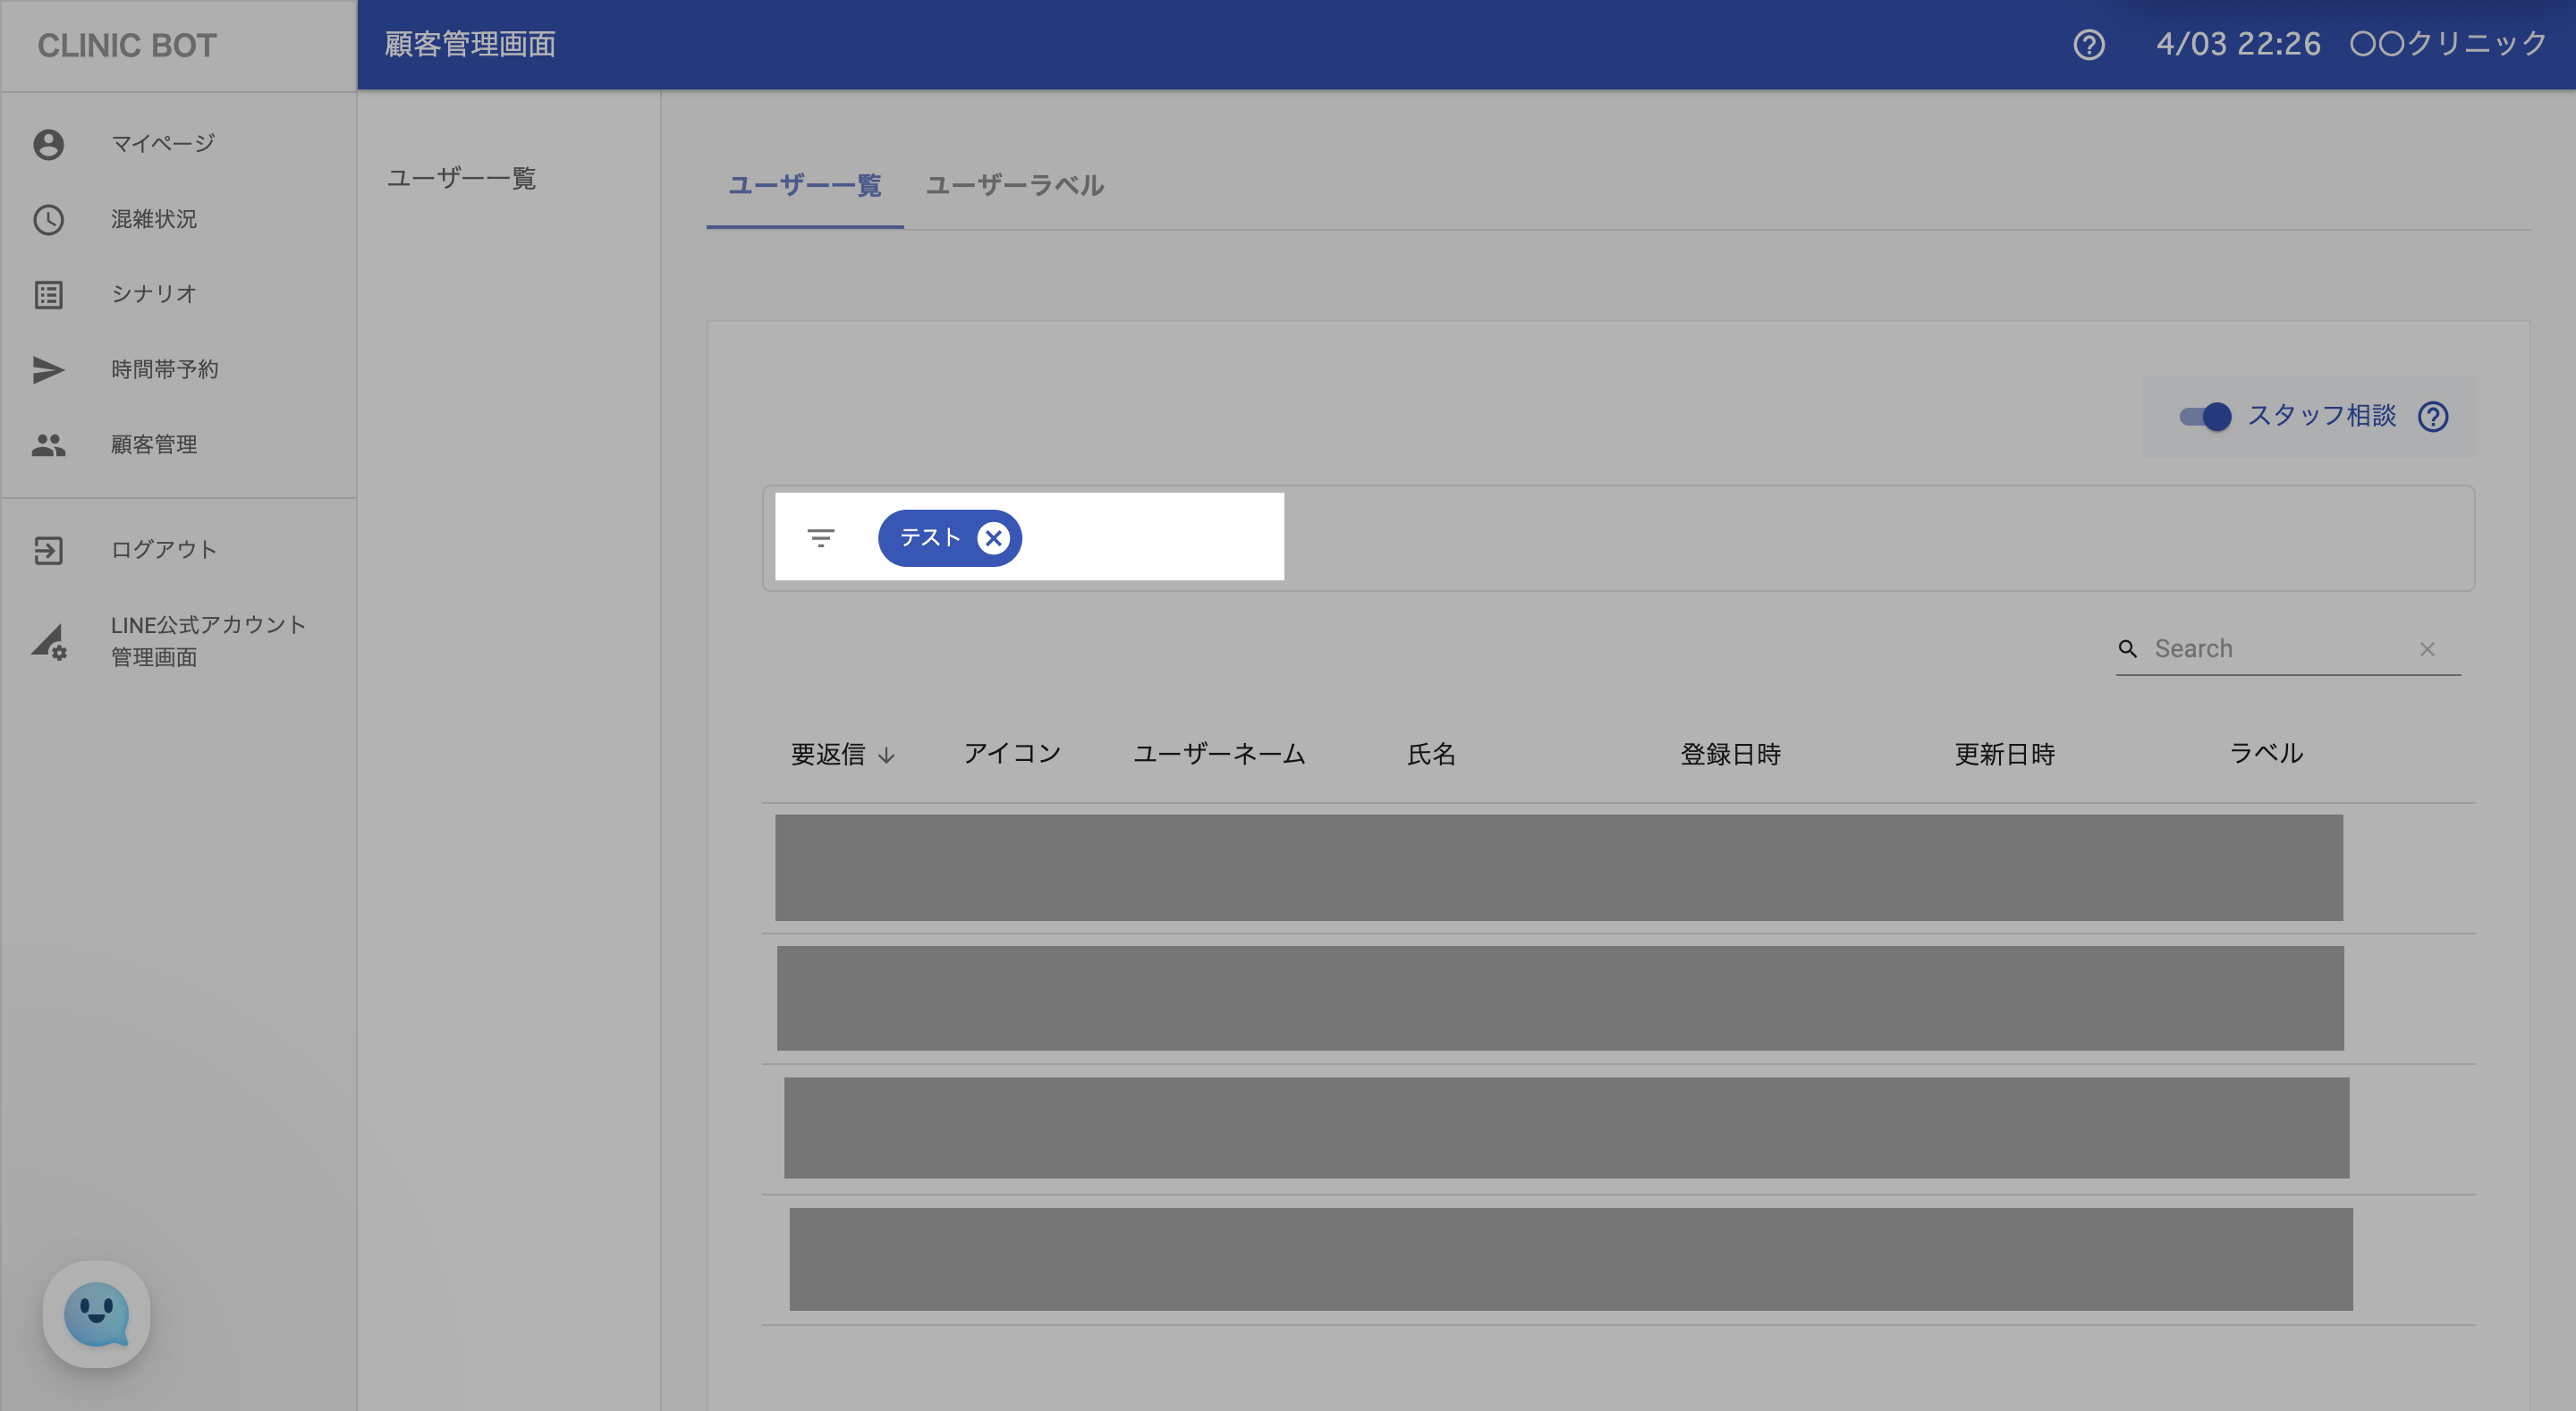This screenshot has height=1411, width=2576.
Task: Click the 顧客管理 people icon
Action: [x=48, y=445]
